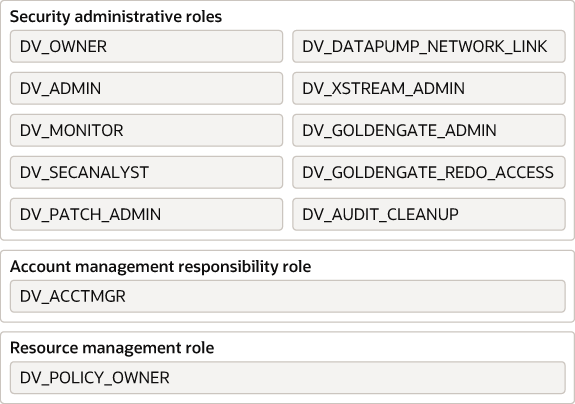Viewport: 575px width, 404px height.
Task: Click the DV_XSTREAM_ADMIN text label
Action: click(384, 89)
